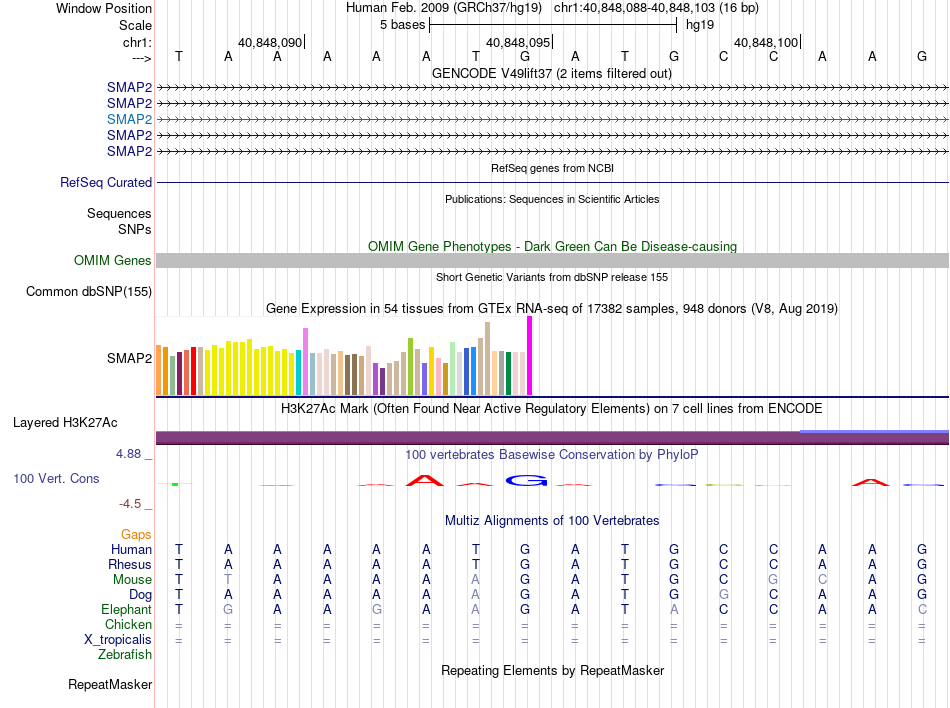The height and width of the screenshot is (708, 950).
Task: Click the Dog alignment row label
Action: point(140,595)
